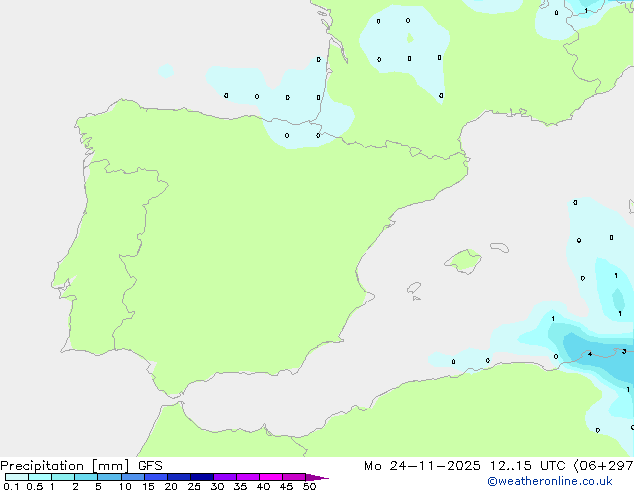Click the "15" legend scale label
The image size is (634, 490).
tap(148, 486)
